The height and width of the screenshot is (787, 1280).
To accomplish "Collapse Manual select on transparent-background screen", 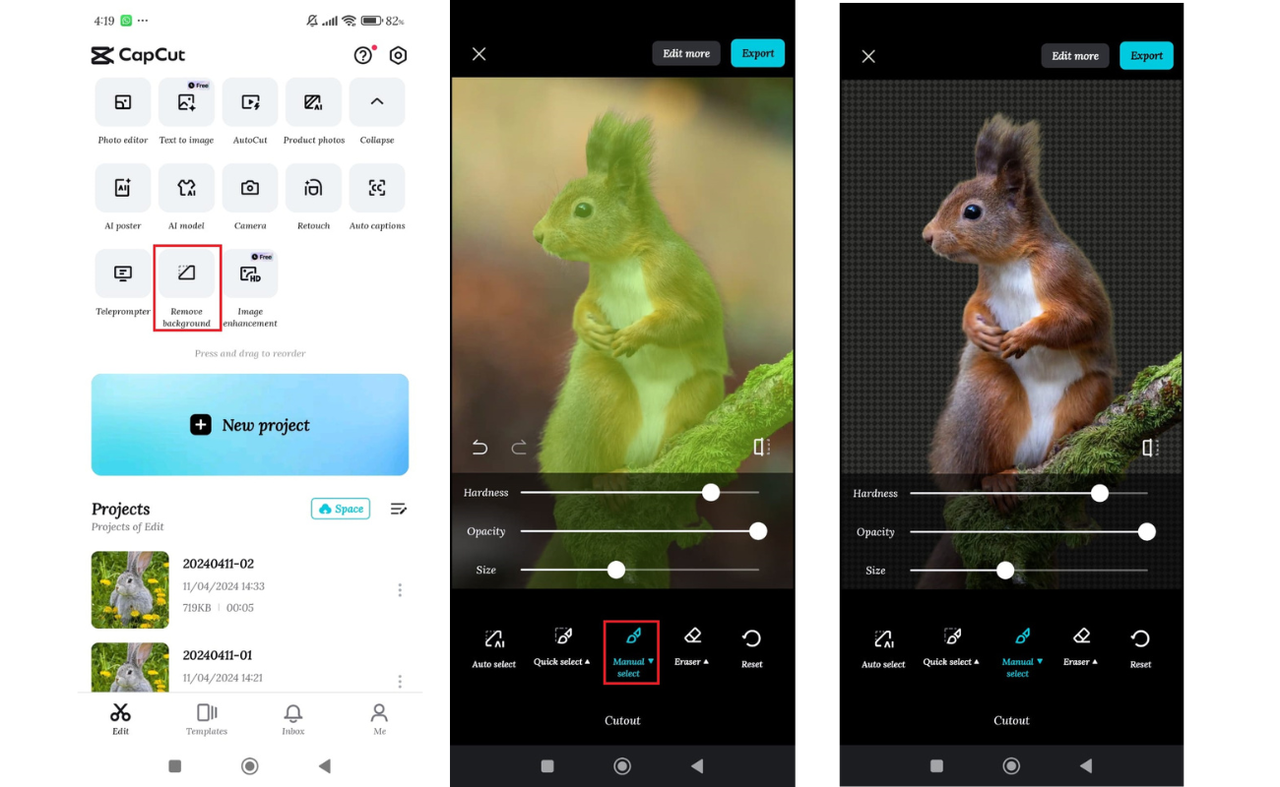I will tap(1020, 654).
